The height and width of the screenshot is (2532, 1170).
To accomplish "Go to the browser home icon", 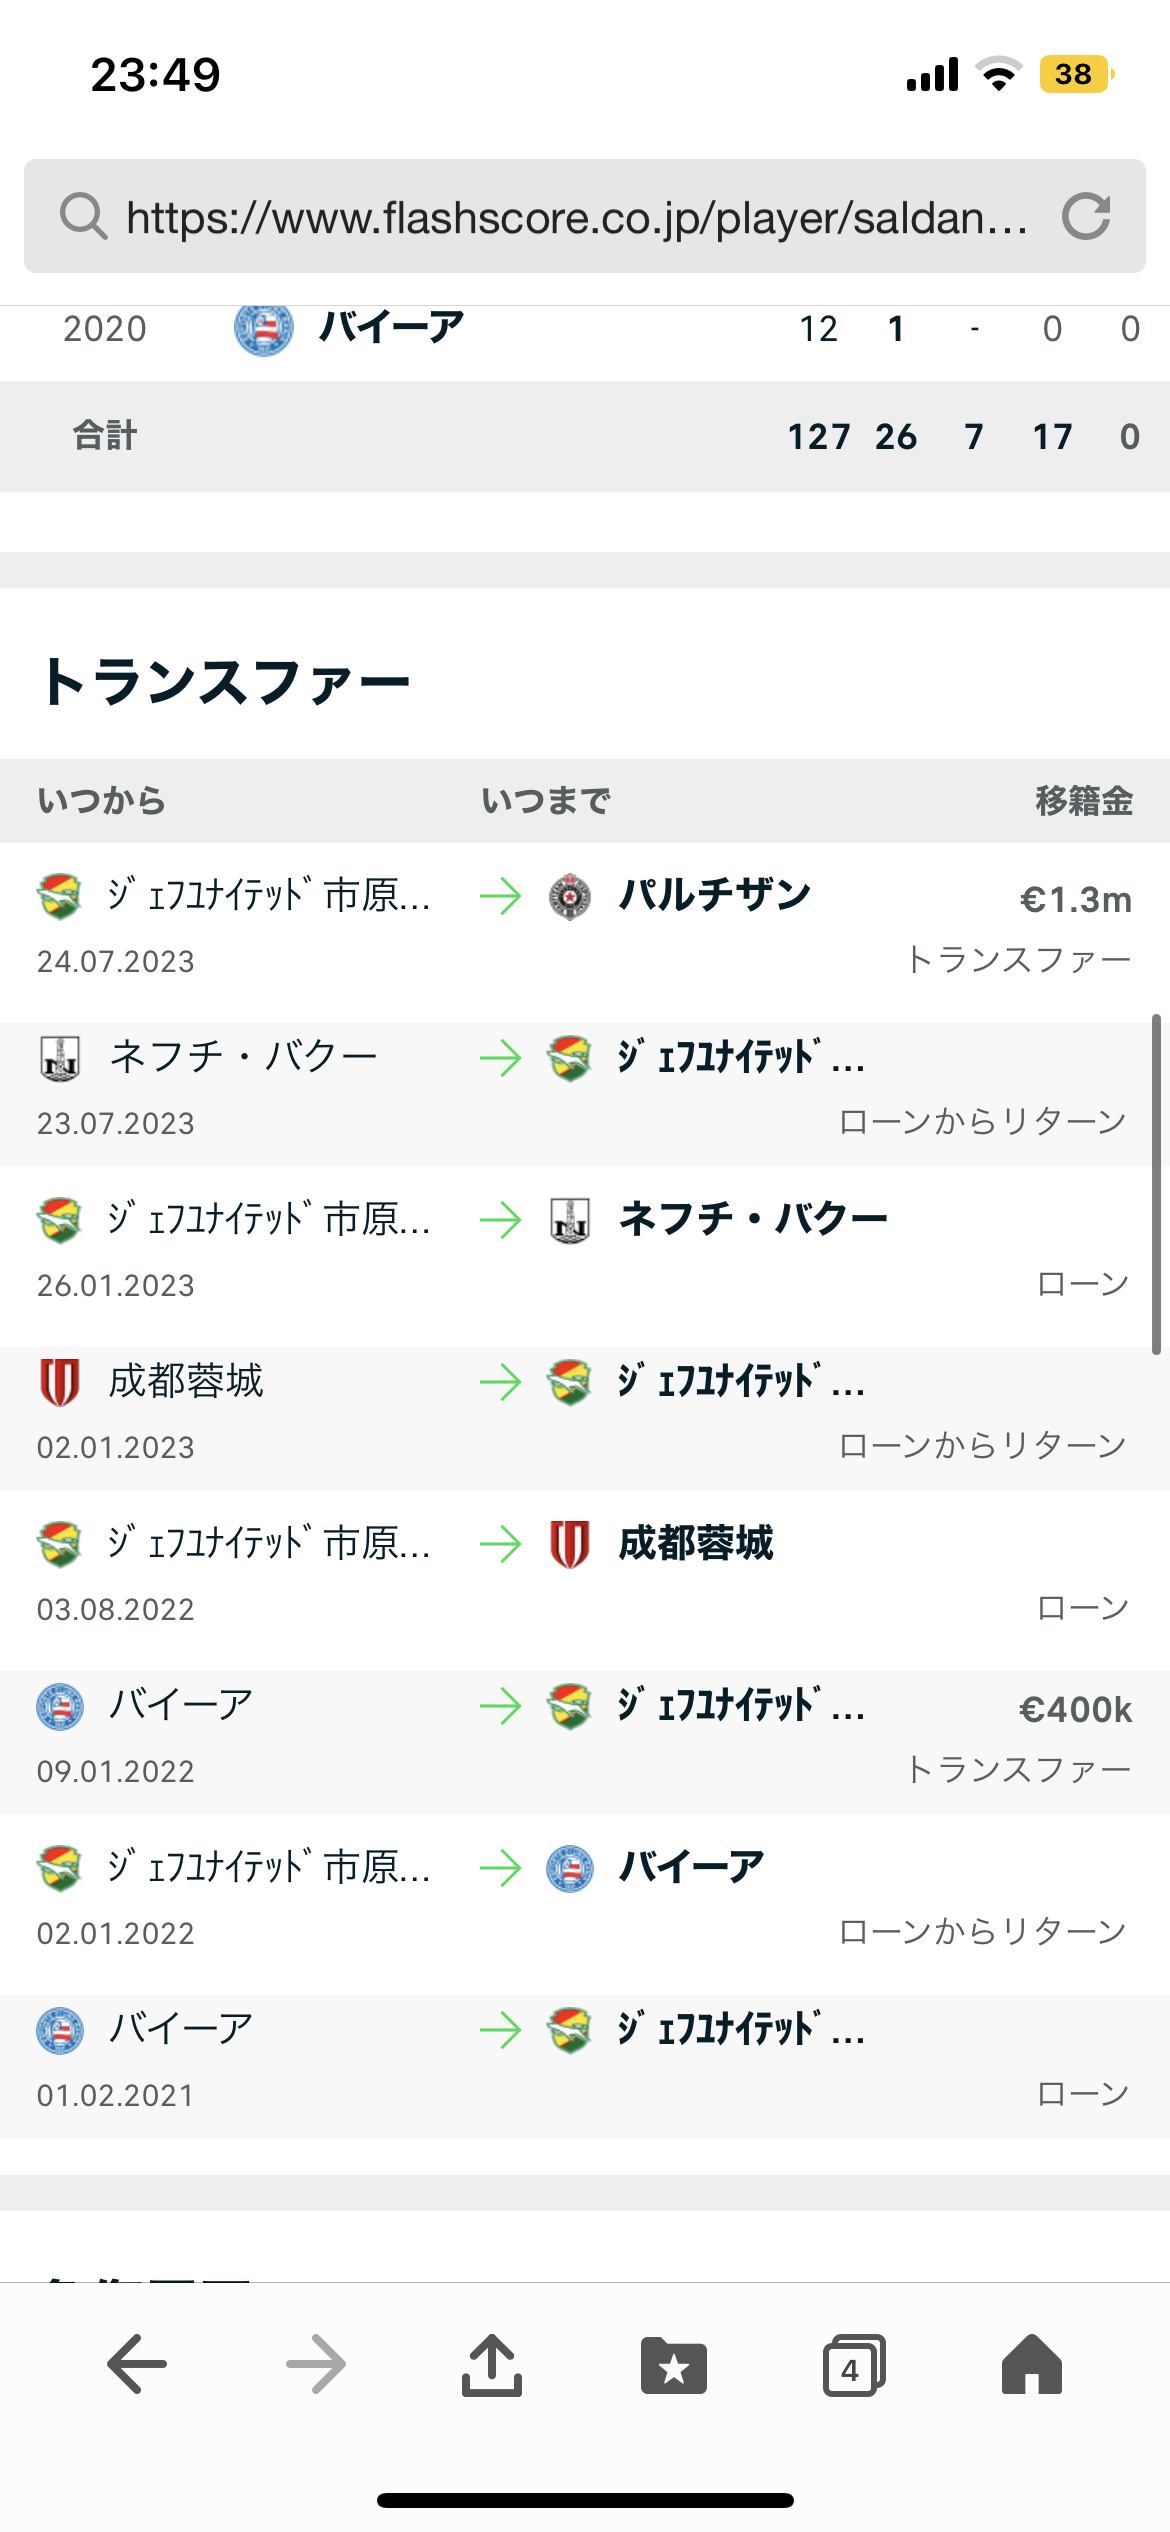I will 1031,2364.
